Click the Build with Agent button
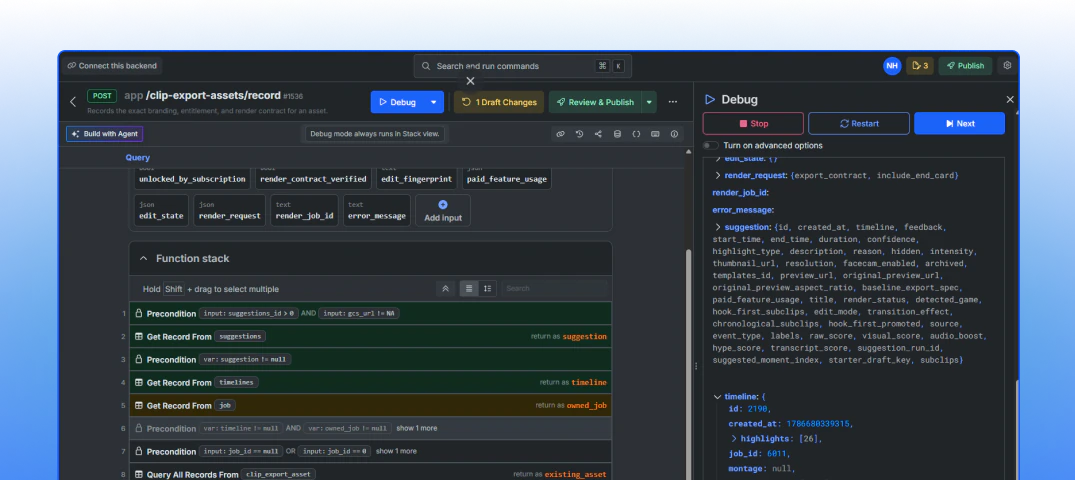1075x480 pixels. (x=105, y=134)
